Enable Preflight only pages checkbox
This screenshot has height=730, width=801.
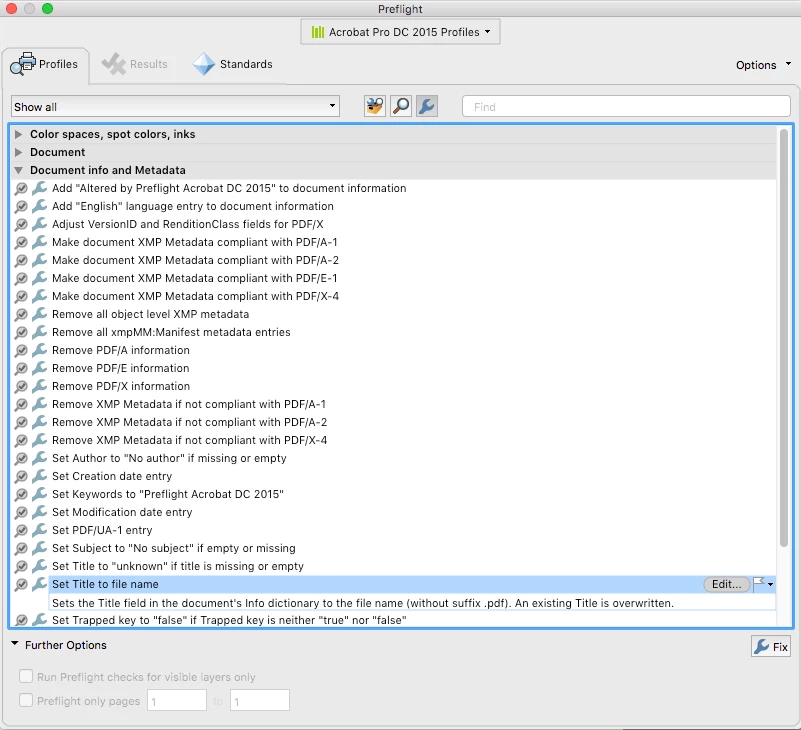point(26,700)
